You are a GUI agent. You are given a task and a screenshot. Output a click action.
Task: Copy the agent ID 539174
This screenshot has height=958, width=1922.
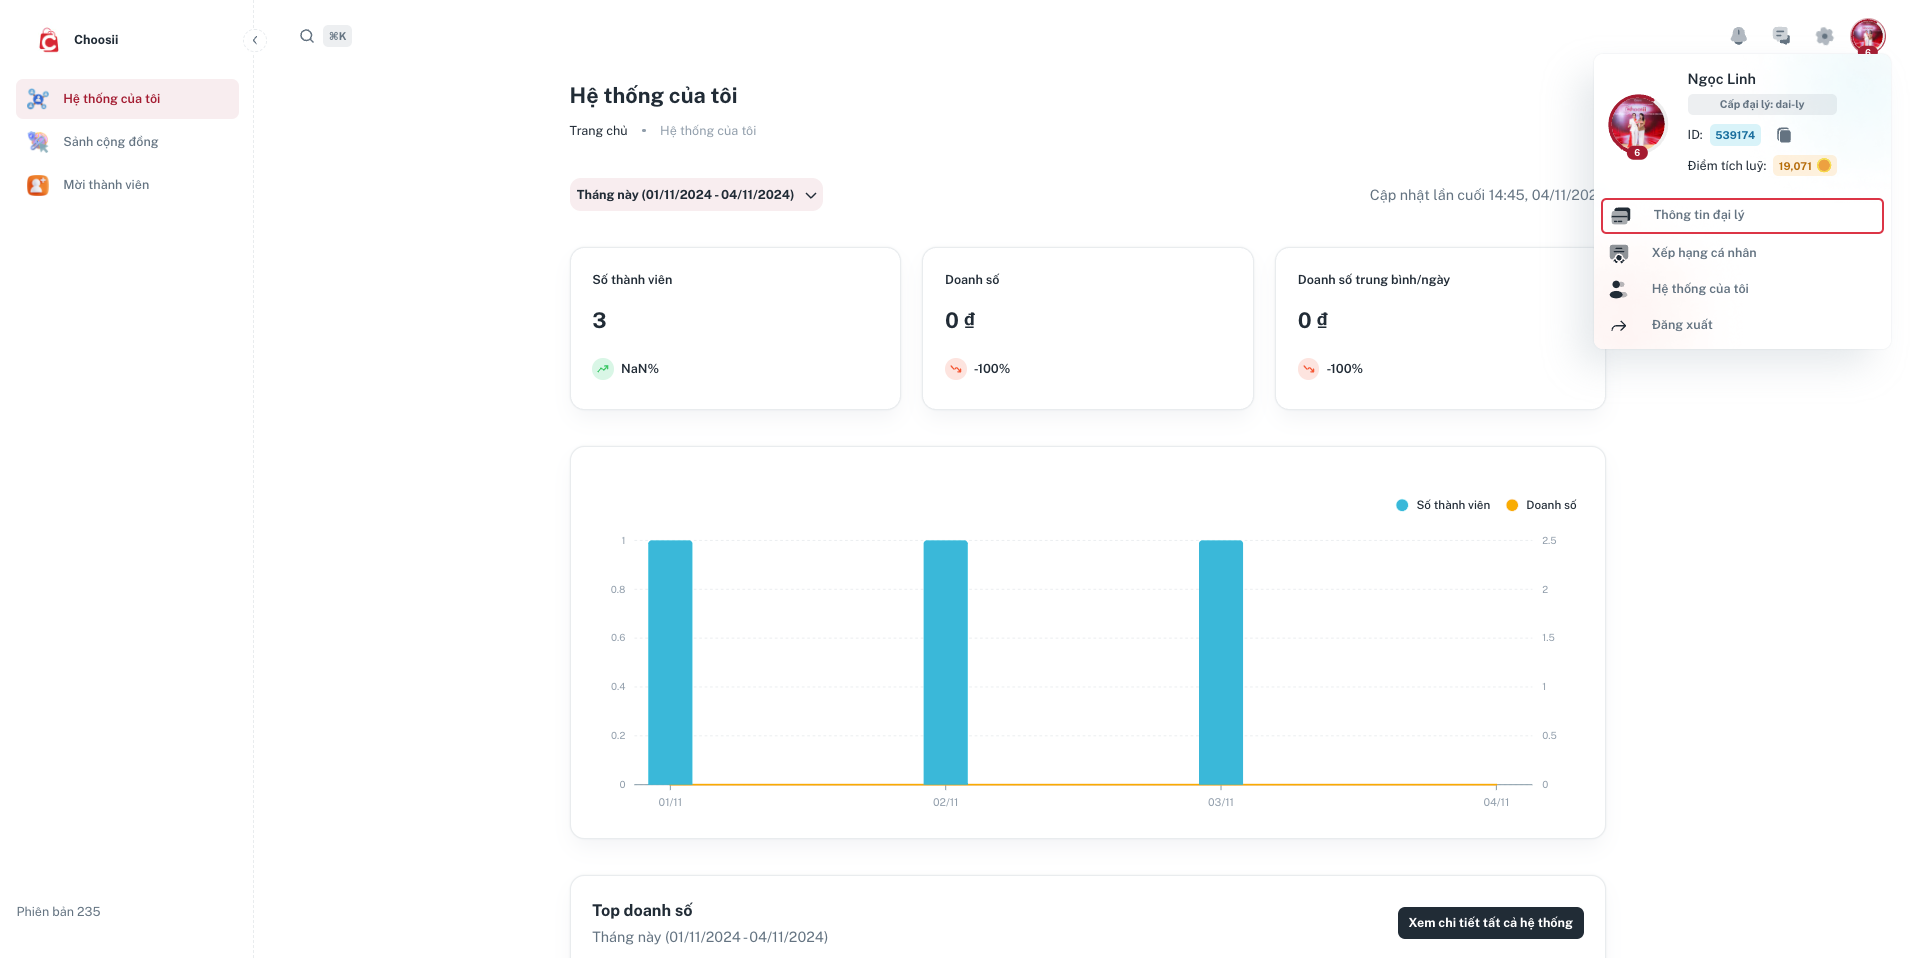[1784, 135]
